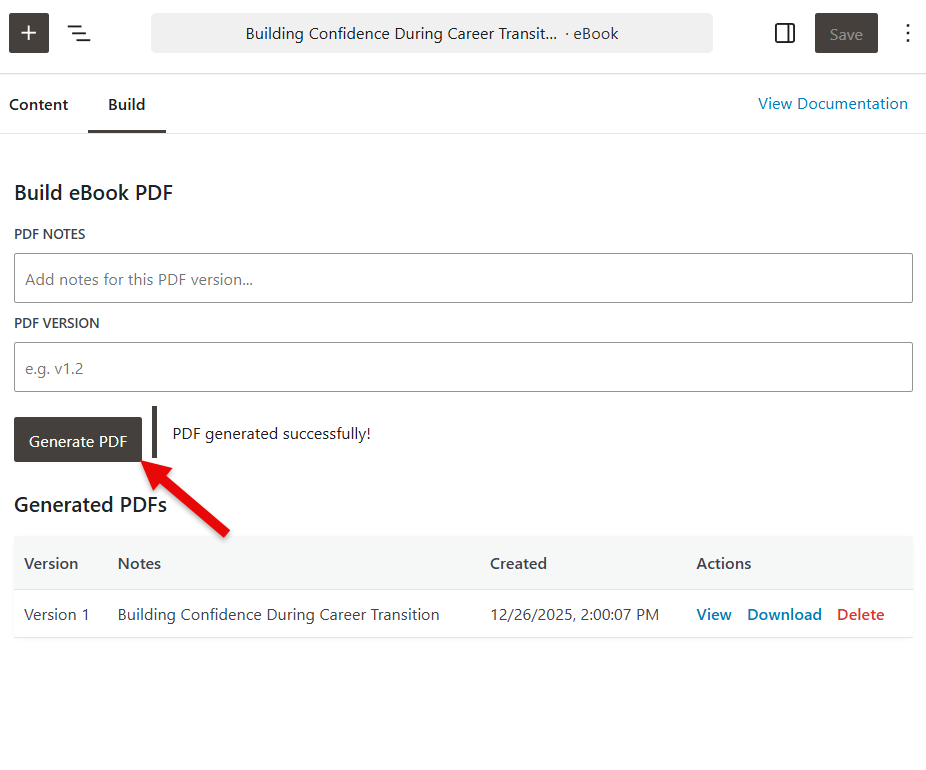Click the Generate PDF button
The image size is (926, 770).
tap(77, 440)
